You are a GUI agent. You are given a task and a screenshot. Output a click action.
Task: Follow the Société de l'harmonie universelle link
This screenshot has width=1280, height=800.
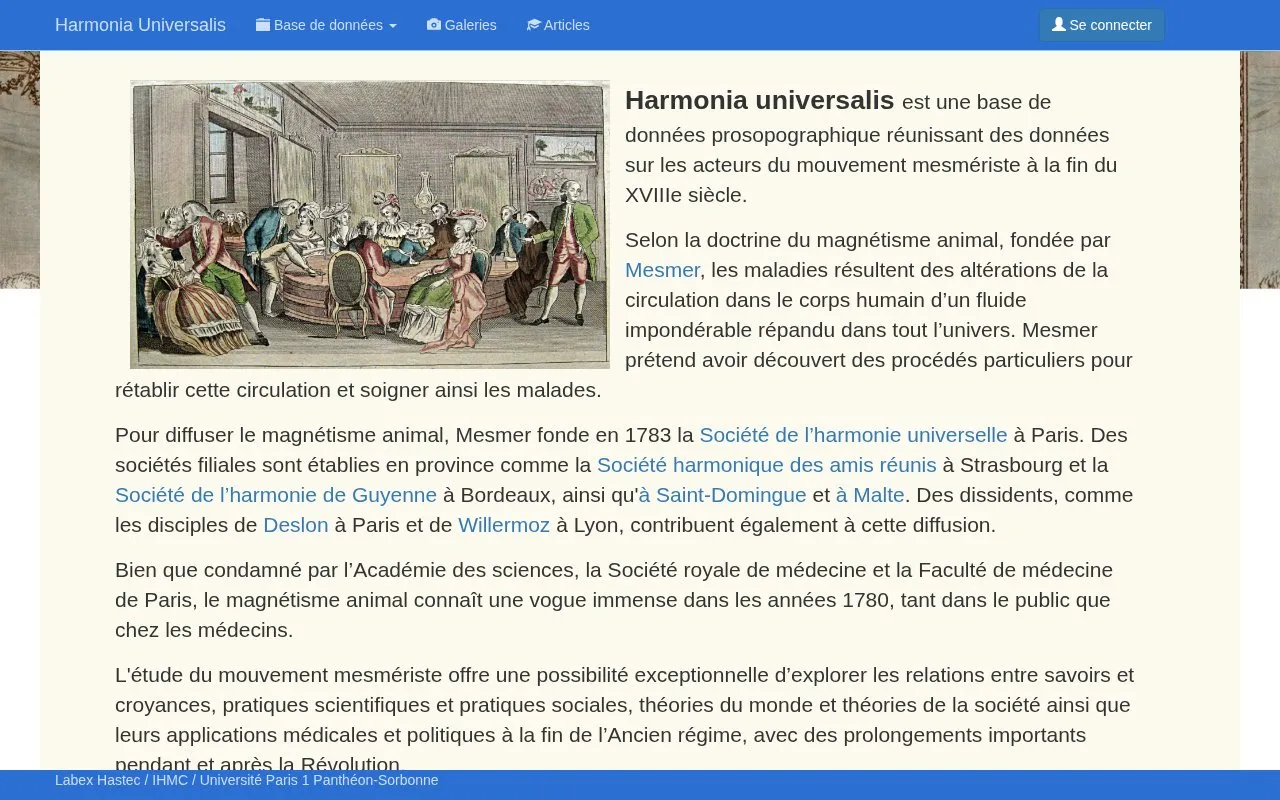853,435
